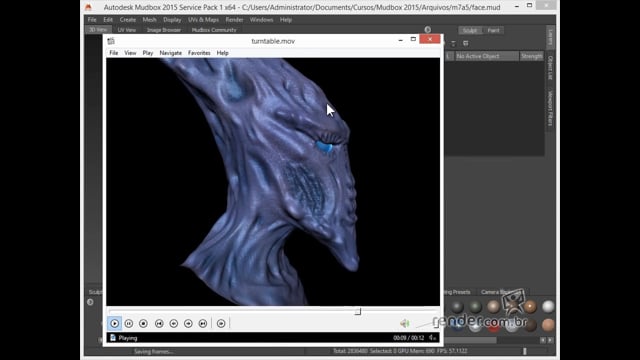Viewport: 640px width, 360px height.
Task: Open the vertical Layers side tab
Action: pos(550,38)
